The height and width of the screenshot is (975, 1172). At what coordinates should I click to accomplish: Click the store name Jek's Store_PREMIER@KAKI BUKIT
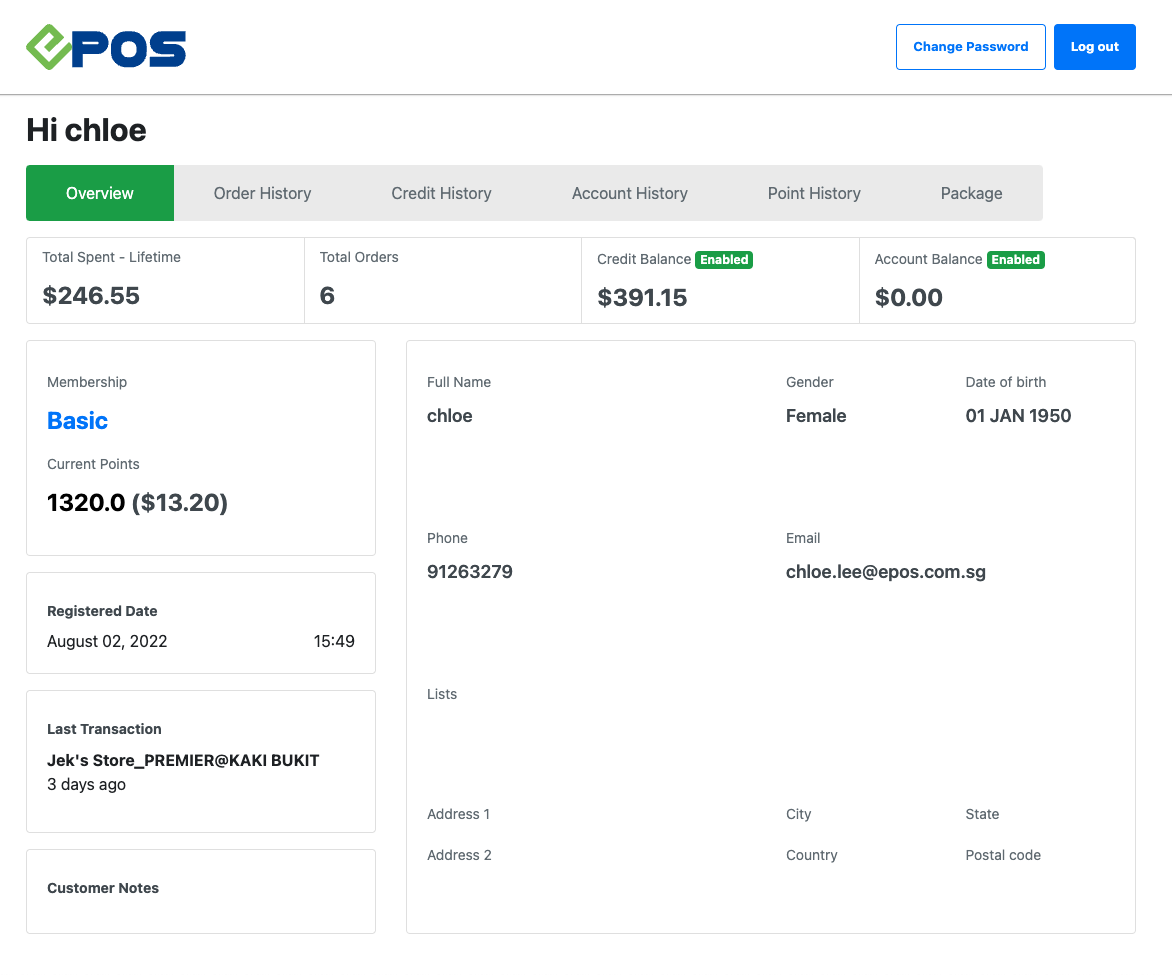(183, 760)
